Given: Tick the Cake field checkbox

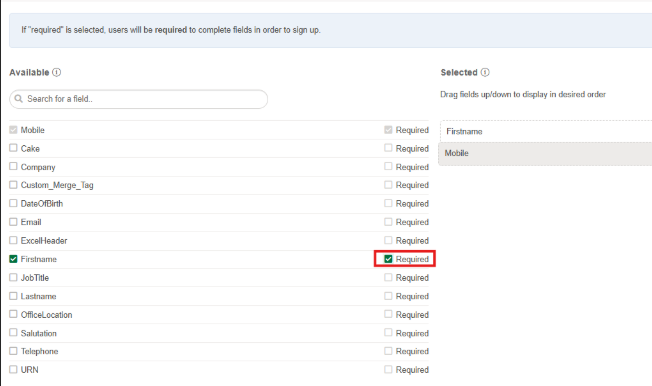Looking at the screenshot, I should pos(13,148).
